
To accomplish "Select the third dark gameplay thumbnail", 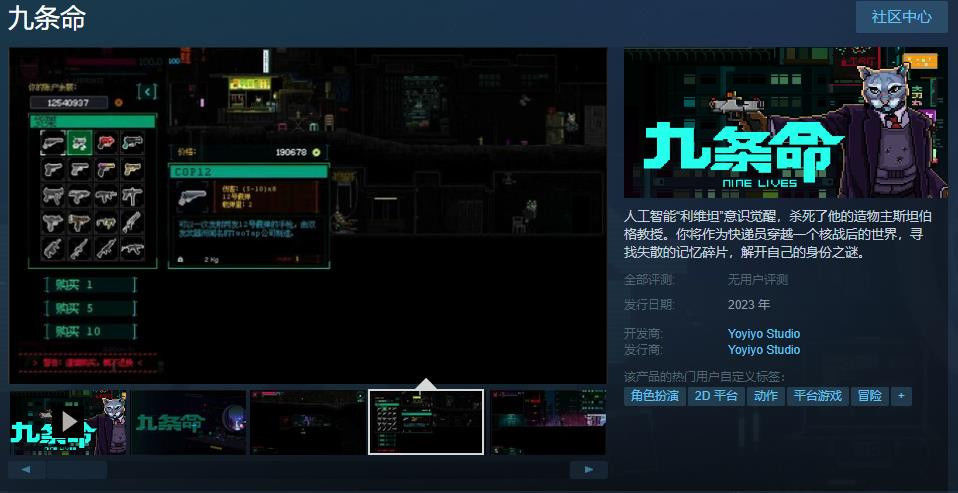I will point(307,422).
